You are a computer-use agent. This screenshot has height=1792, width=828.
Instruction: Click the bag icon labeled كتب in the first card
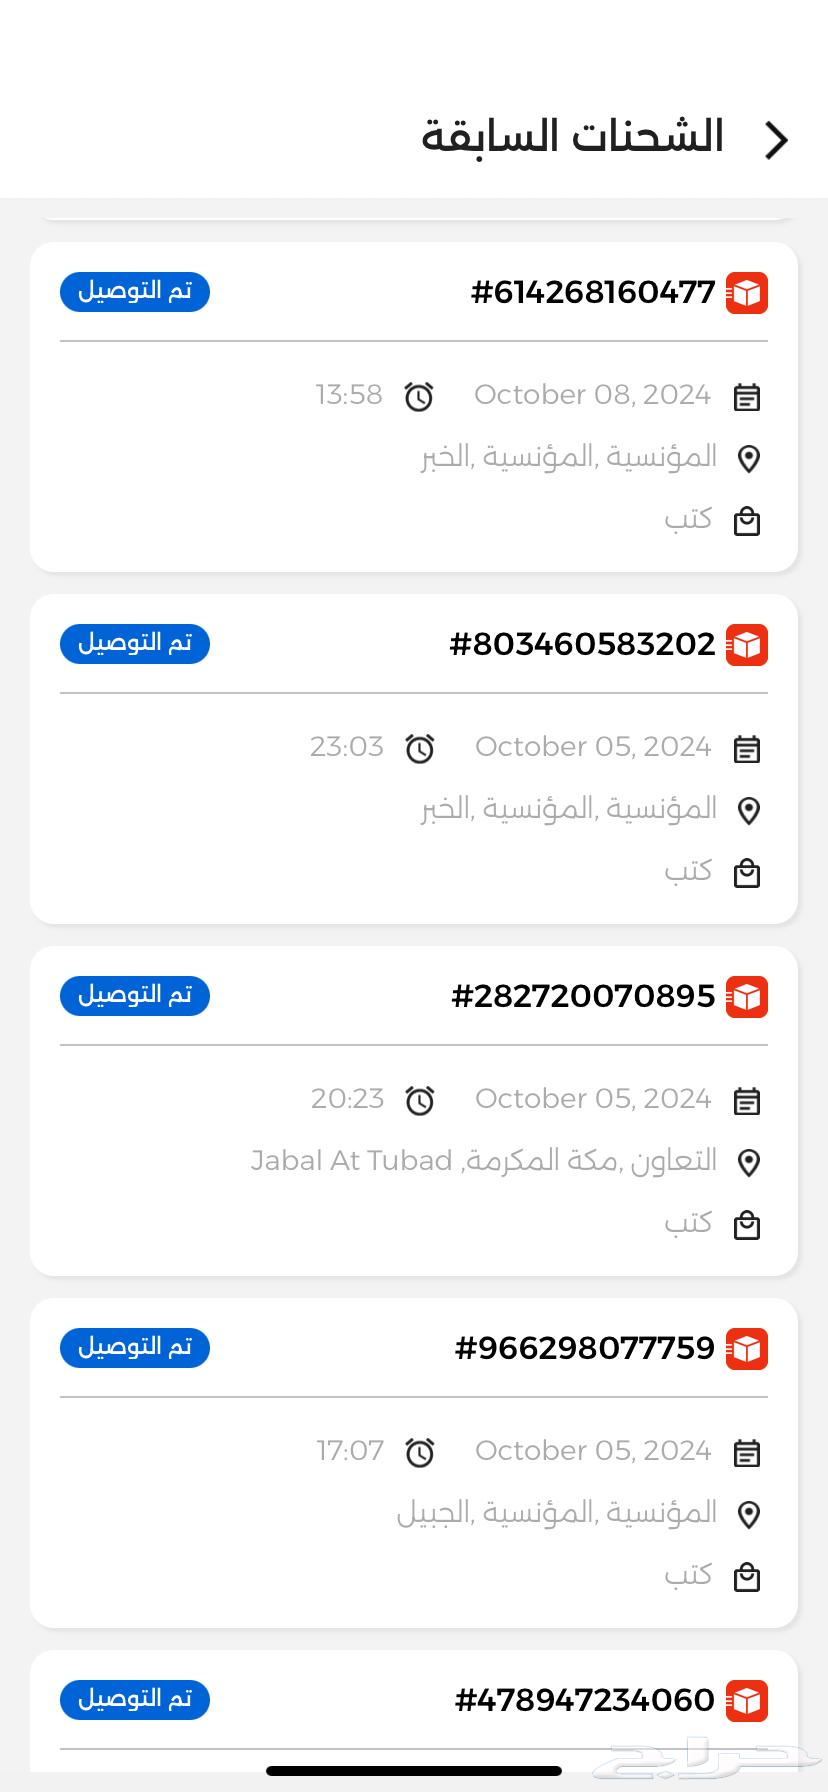(x=747, y=520)
